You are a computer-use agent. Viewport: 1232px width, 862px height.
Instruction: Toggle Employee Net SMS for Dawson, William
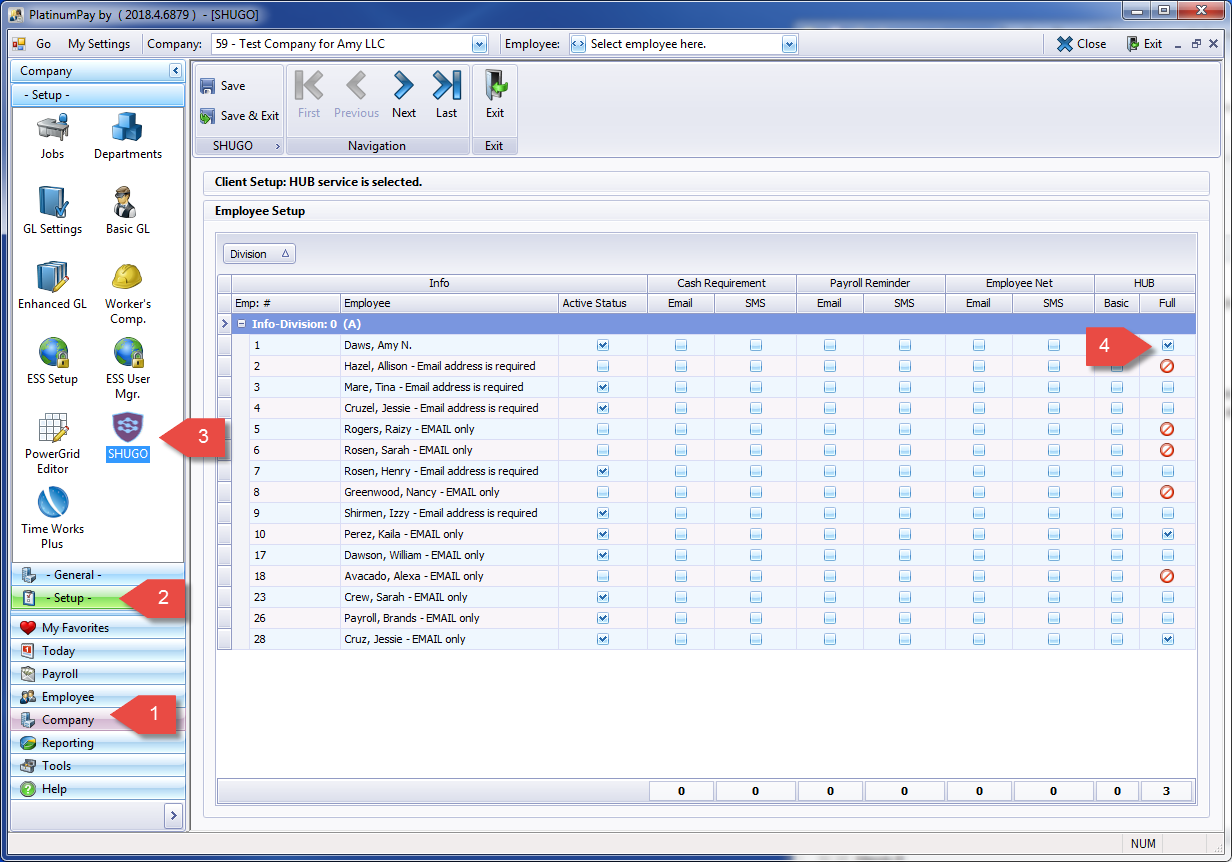[1054, 555]
